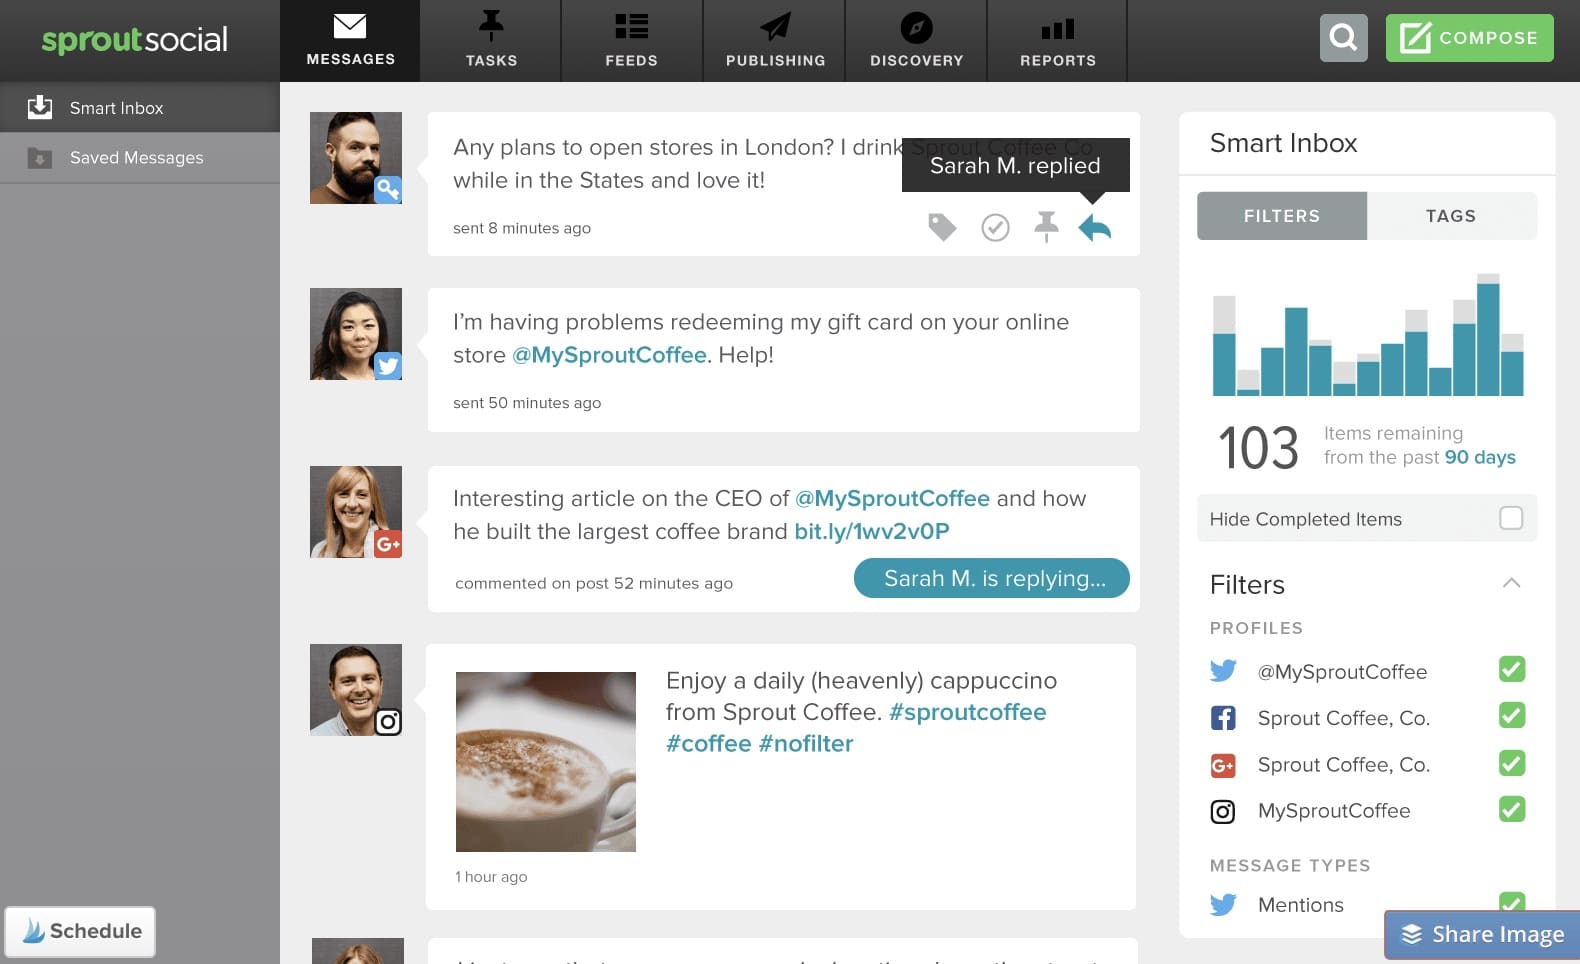Viewport: 1580px width, 964px height.
Task: Click the search magnifier icon
Action: tap(1344, 38)
